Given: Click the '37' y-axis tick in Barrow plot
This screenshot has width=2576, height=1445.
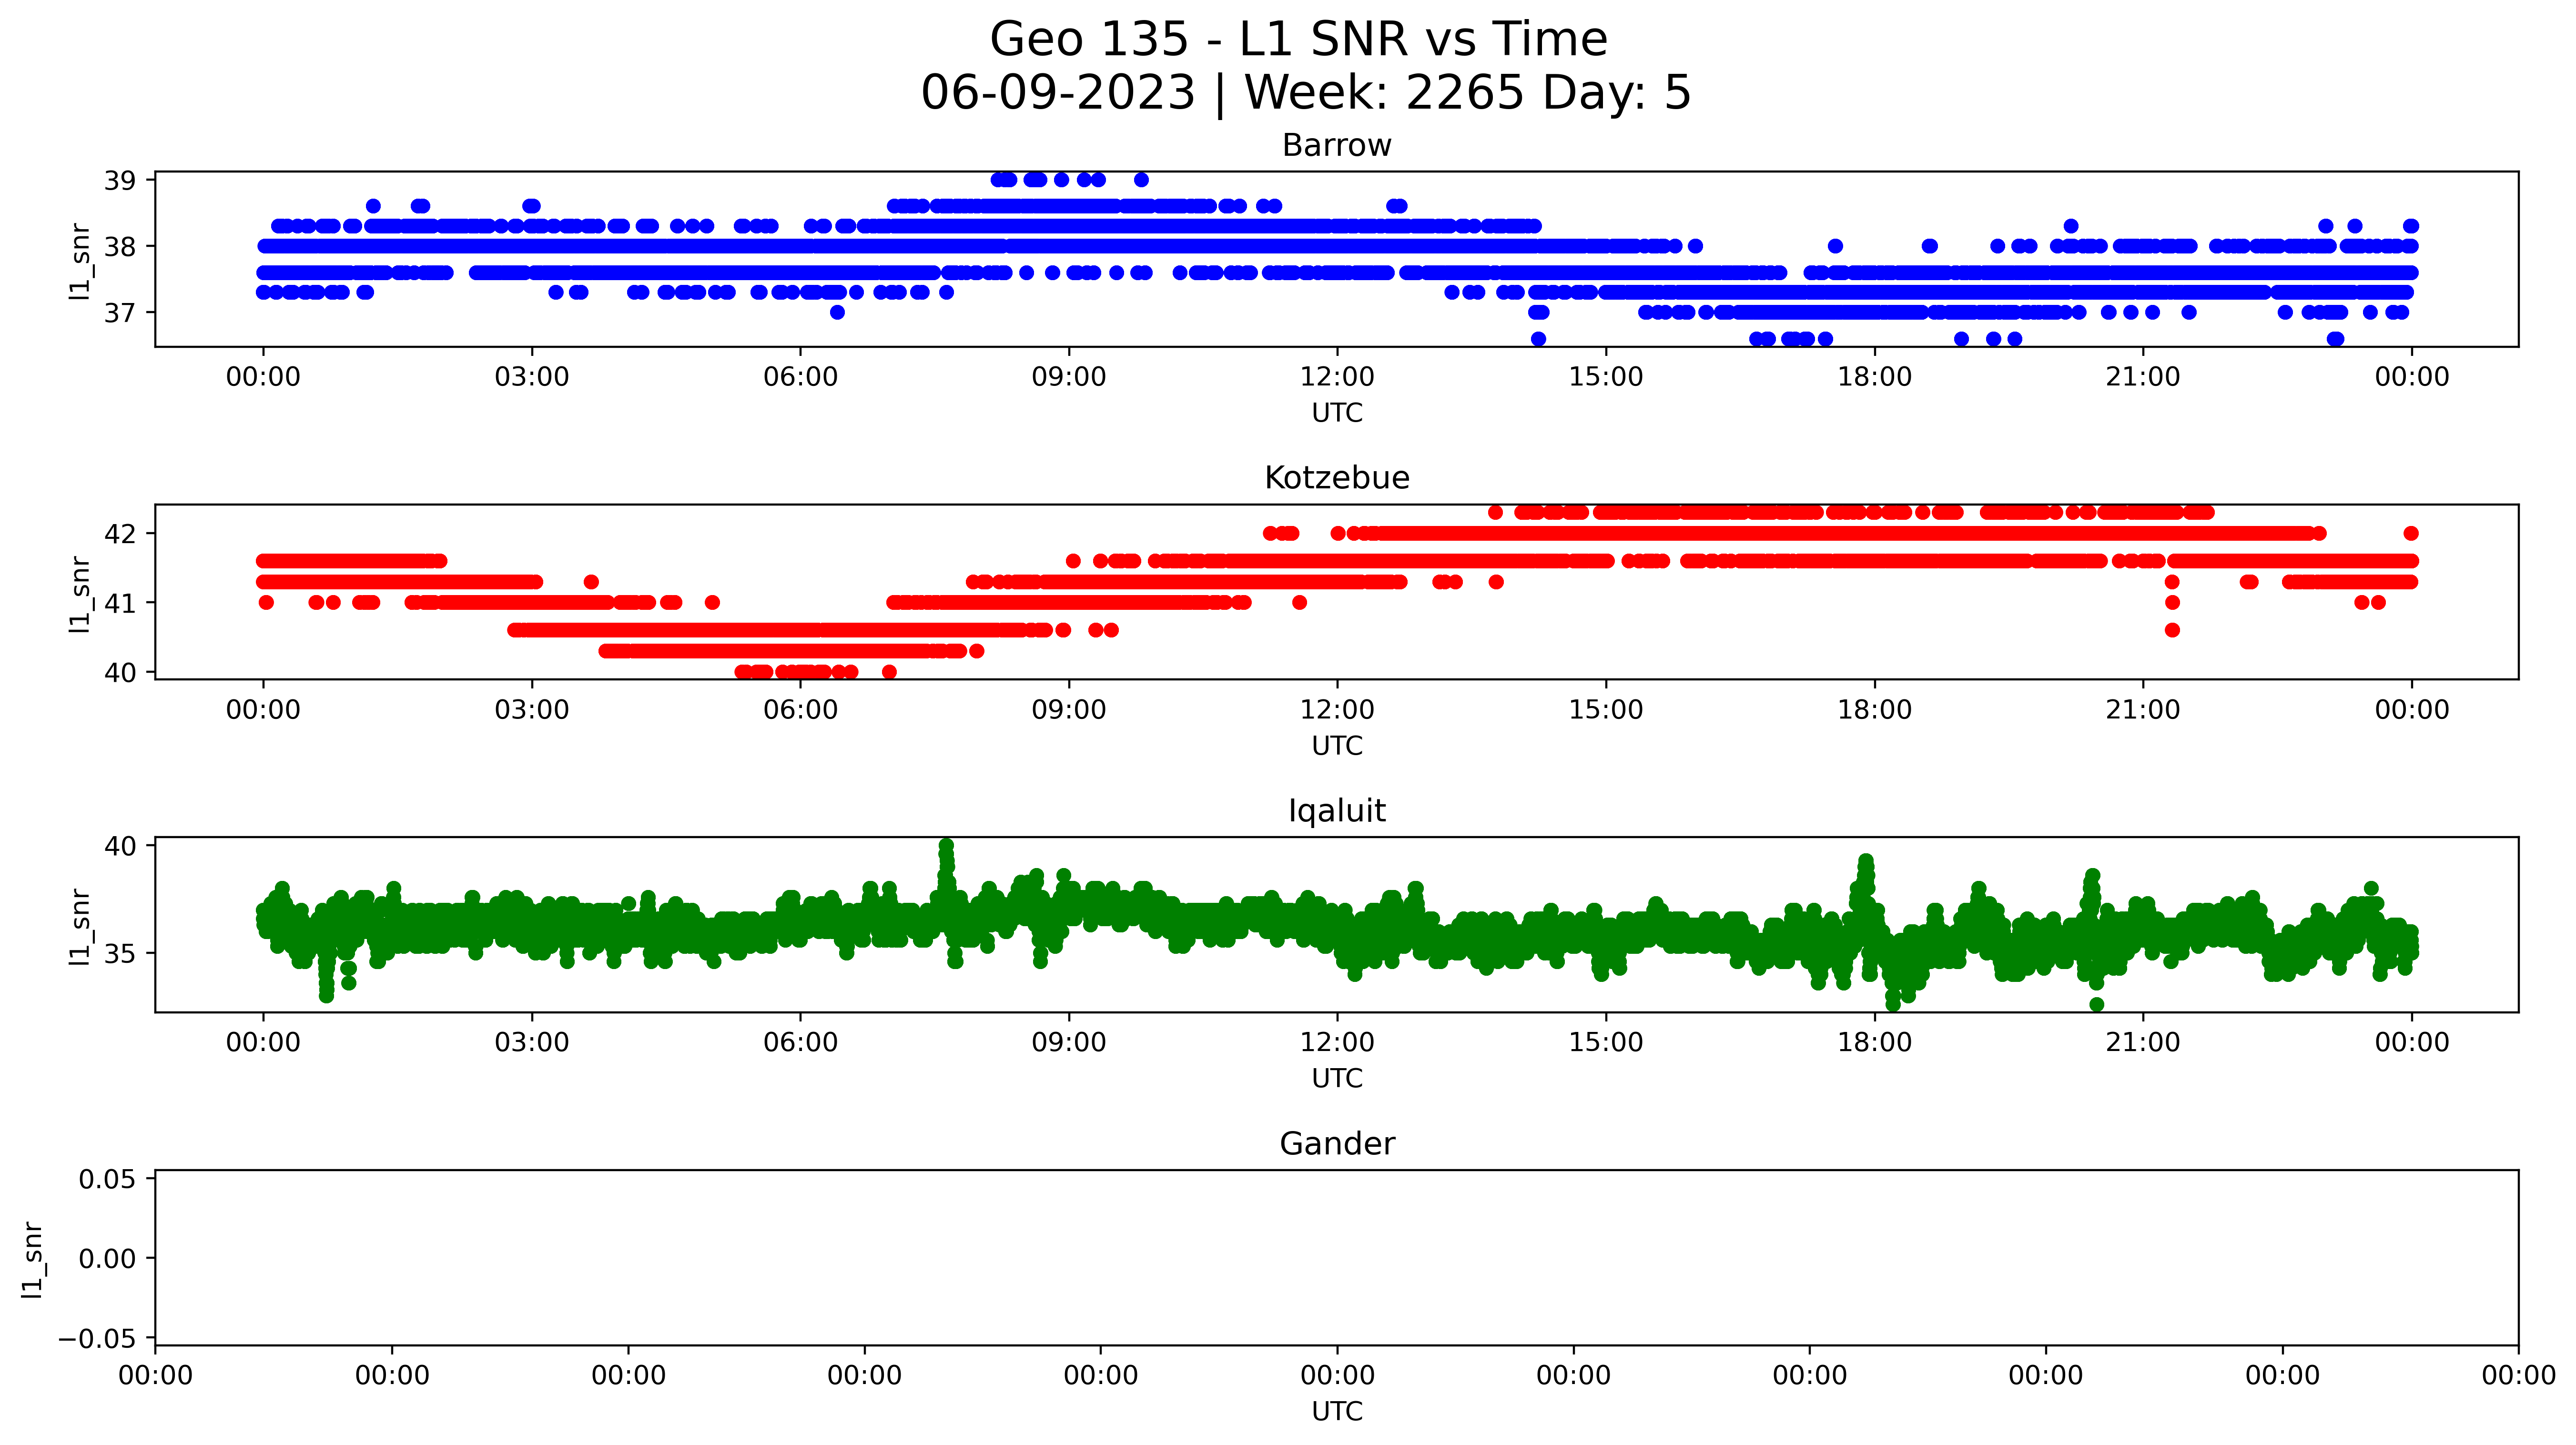Looking at the screenshot, I should click(x=120, y=313).
